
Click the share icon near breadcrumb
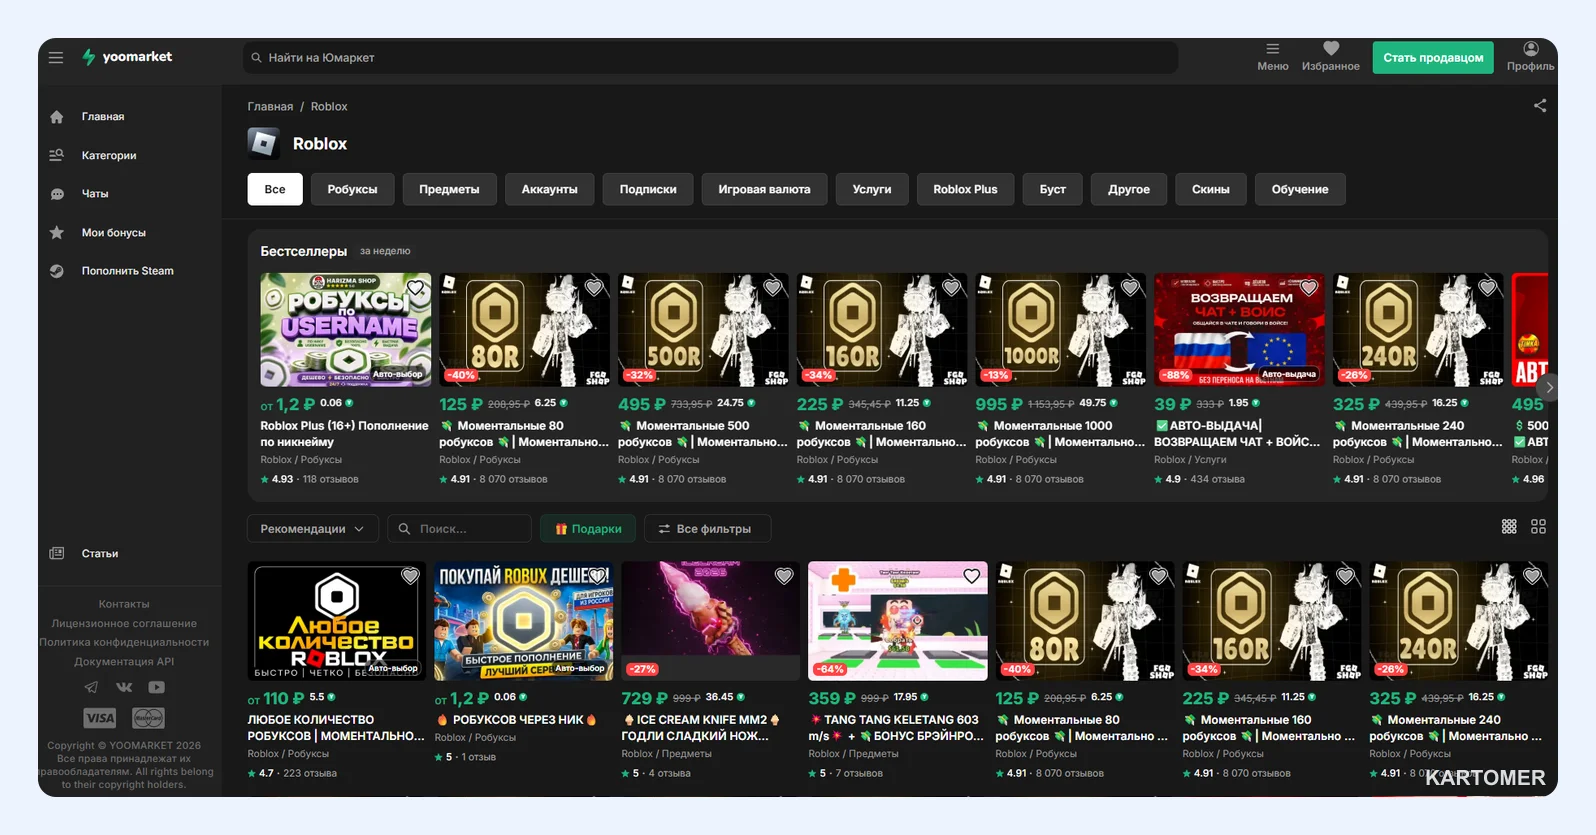pyautogui.click(x=1539, y=106)
